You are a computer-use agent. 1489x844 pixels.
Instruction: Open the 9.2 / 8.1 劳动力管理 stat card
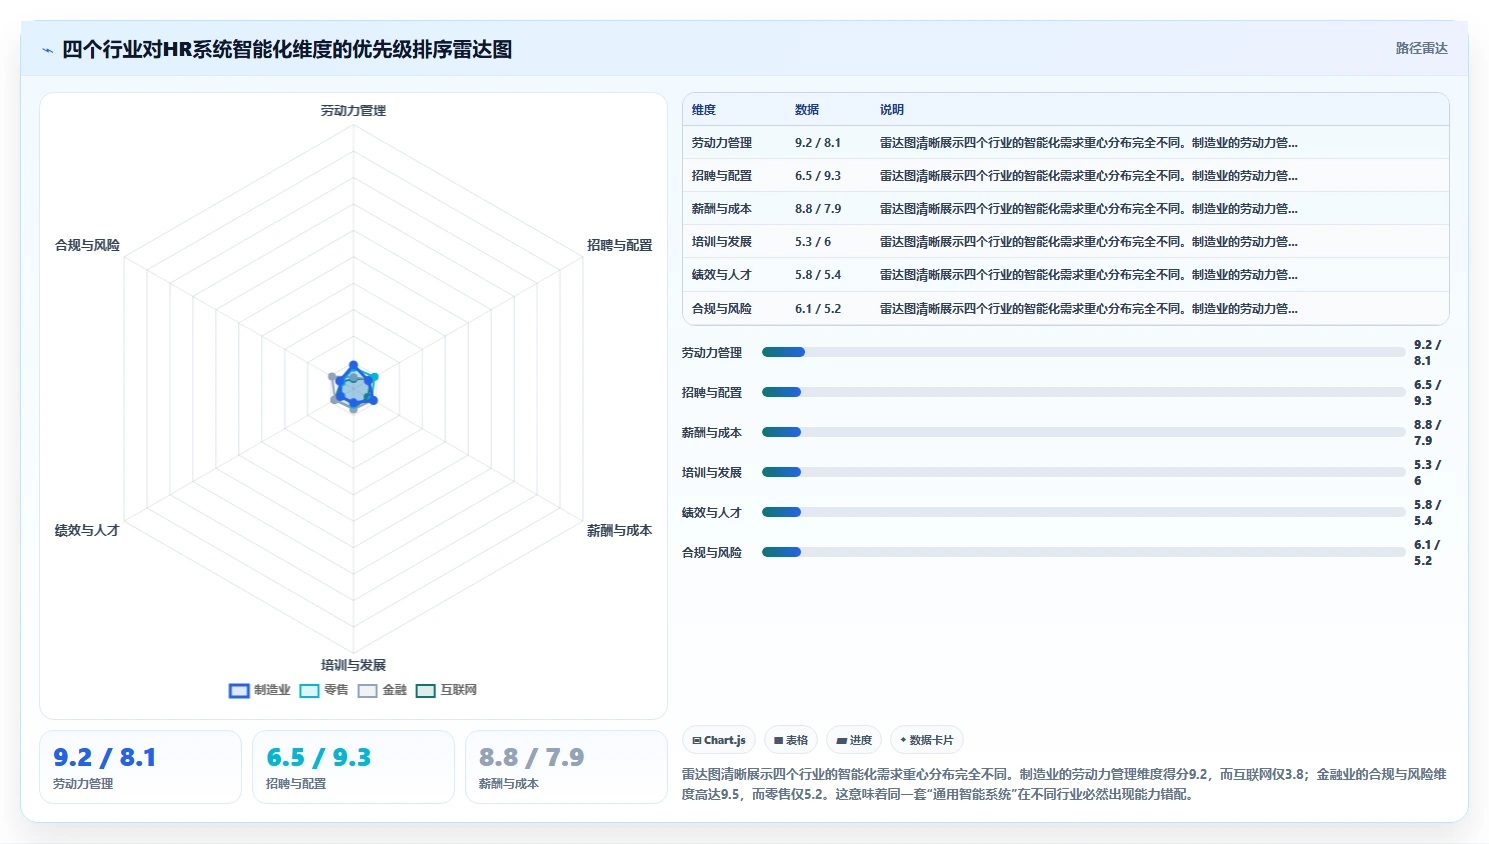click(x=140, y=767)
